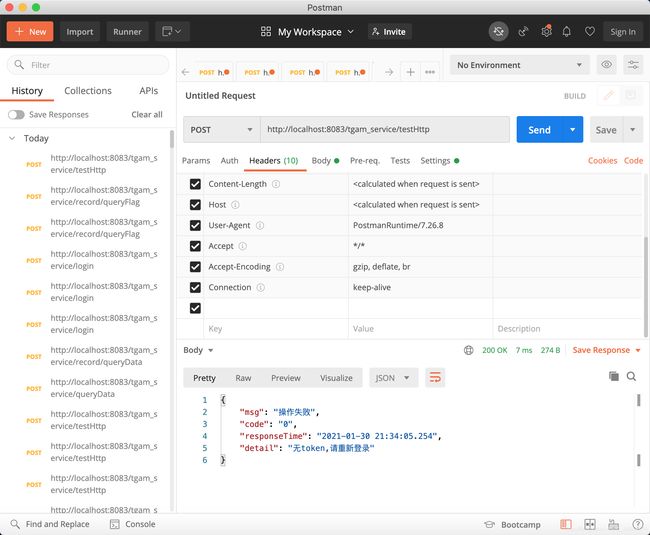Uncheck the Content-Length header checkbox

coord(195,184)
